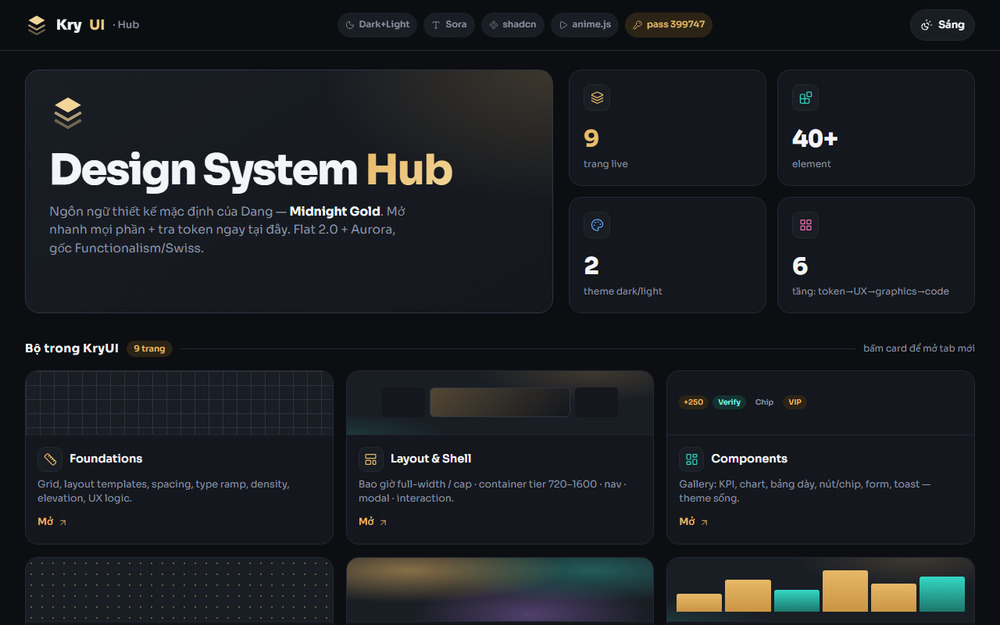This screenshot has height=625, width=1000.
Task: Click the Chip label in Components preview
Action: 764,402
